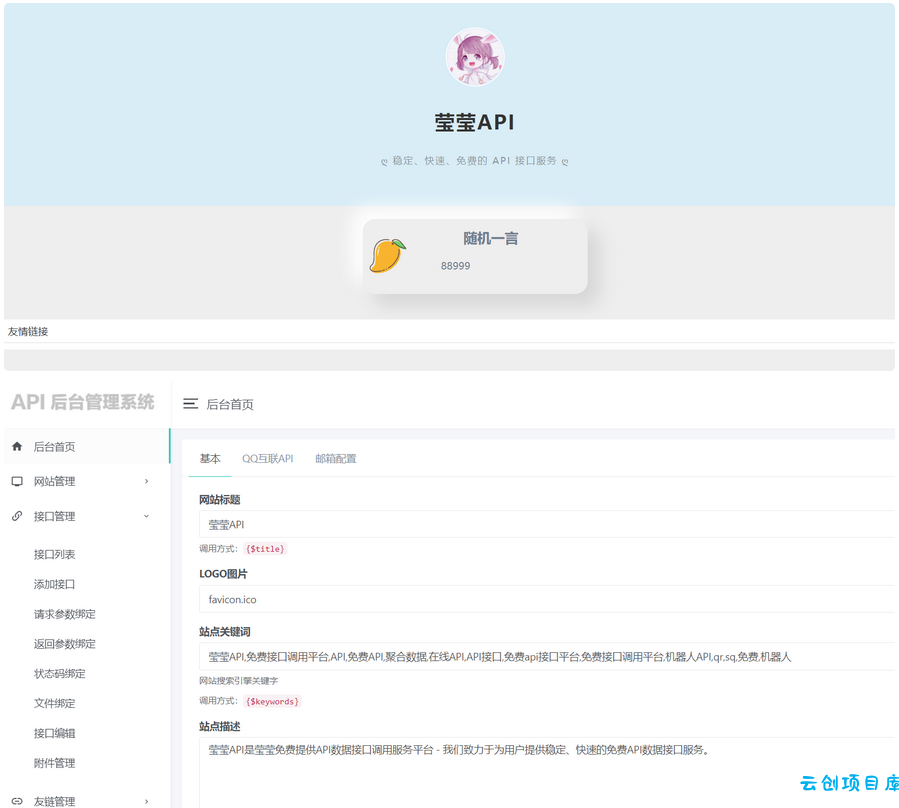The width and height of the screenshot is (899, 808).
Task: Click the 稳定、快速、免费的 API 接口服务 subtitle
Action: pyautogui.click(x=475, y=161)
